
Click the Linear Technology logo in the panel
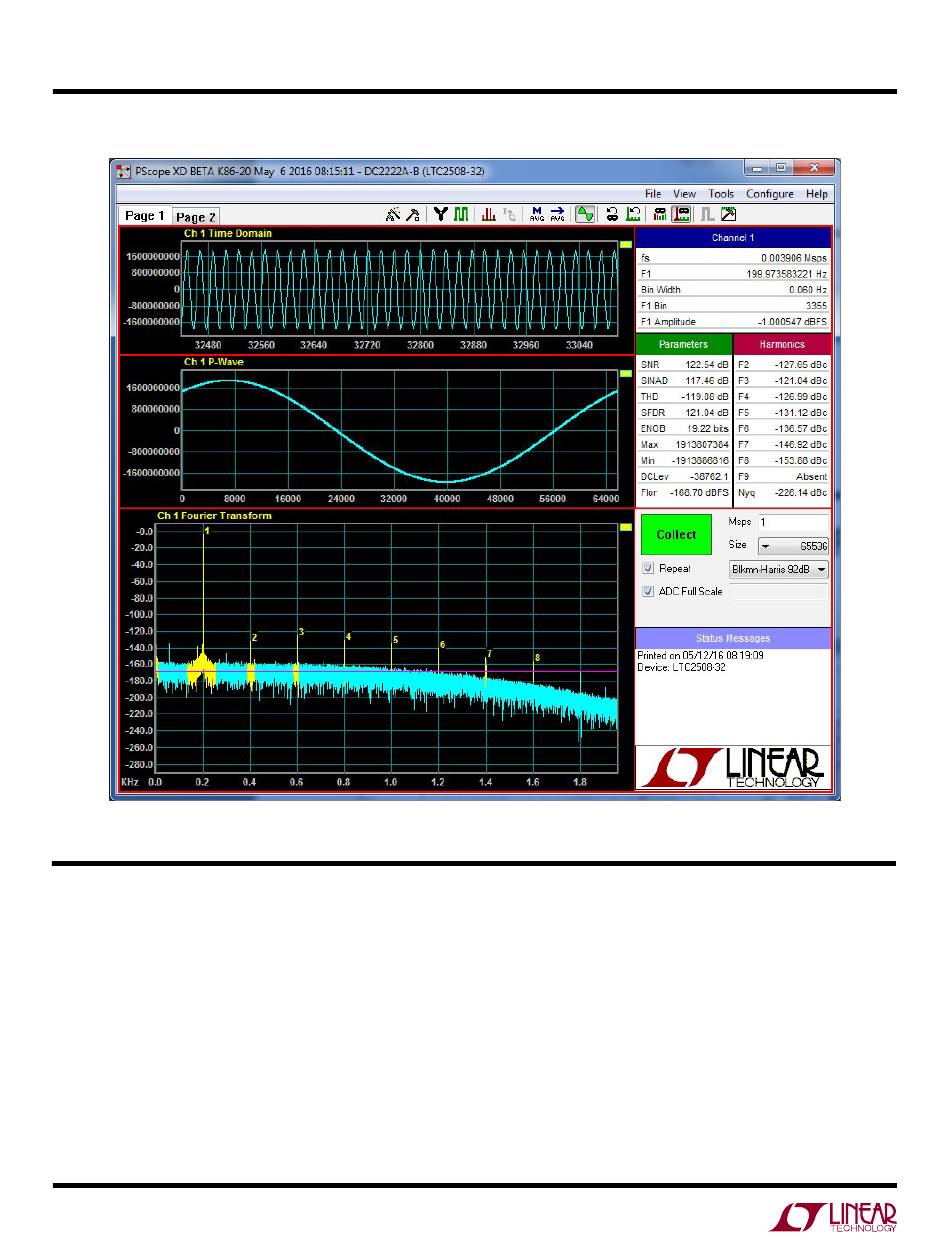[733, 768]
